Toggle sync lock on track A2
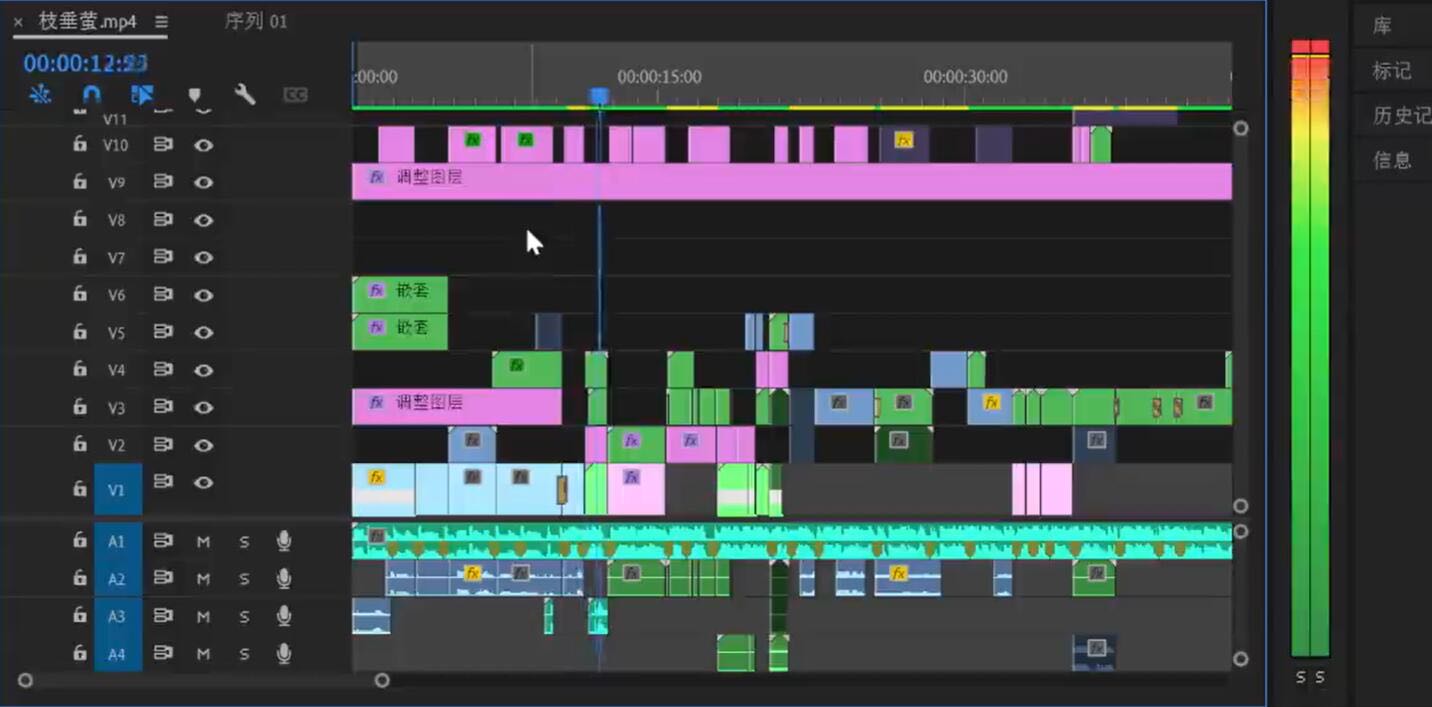The image size is (1432, 707). pyautogui.click(x=162, y=577)
